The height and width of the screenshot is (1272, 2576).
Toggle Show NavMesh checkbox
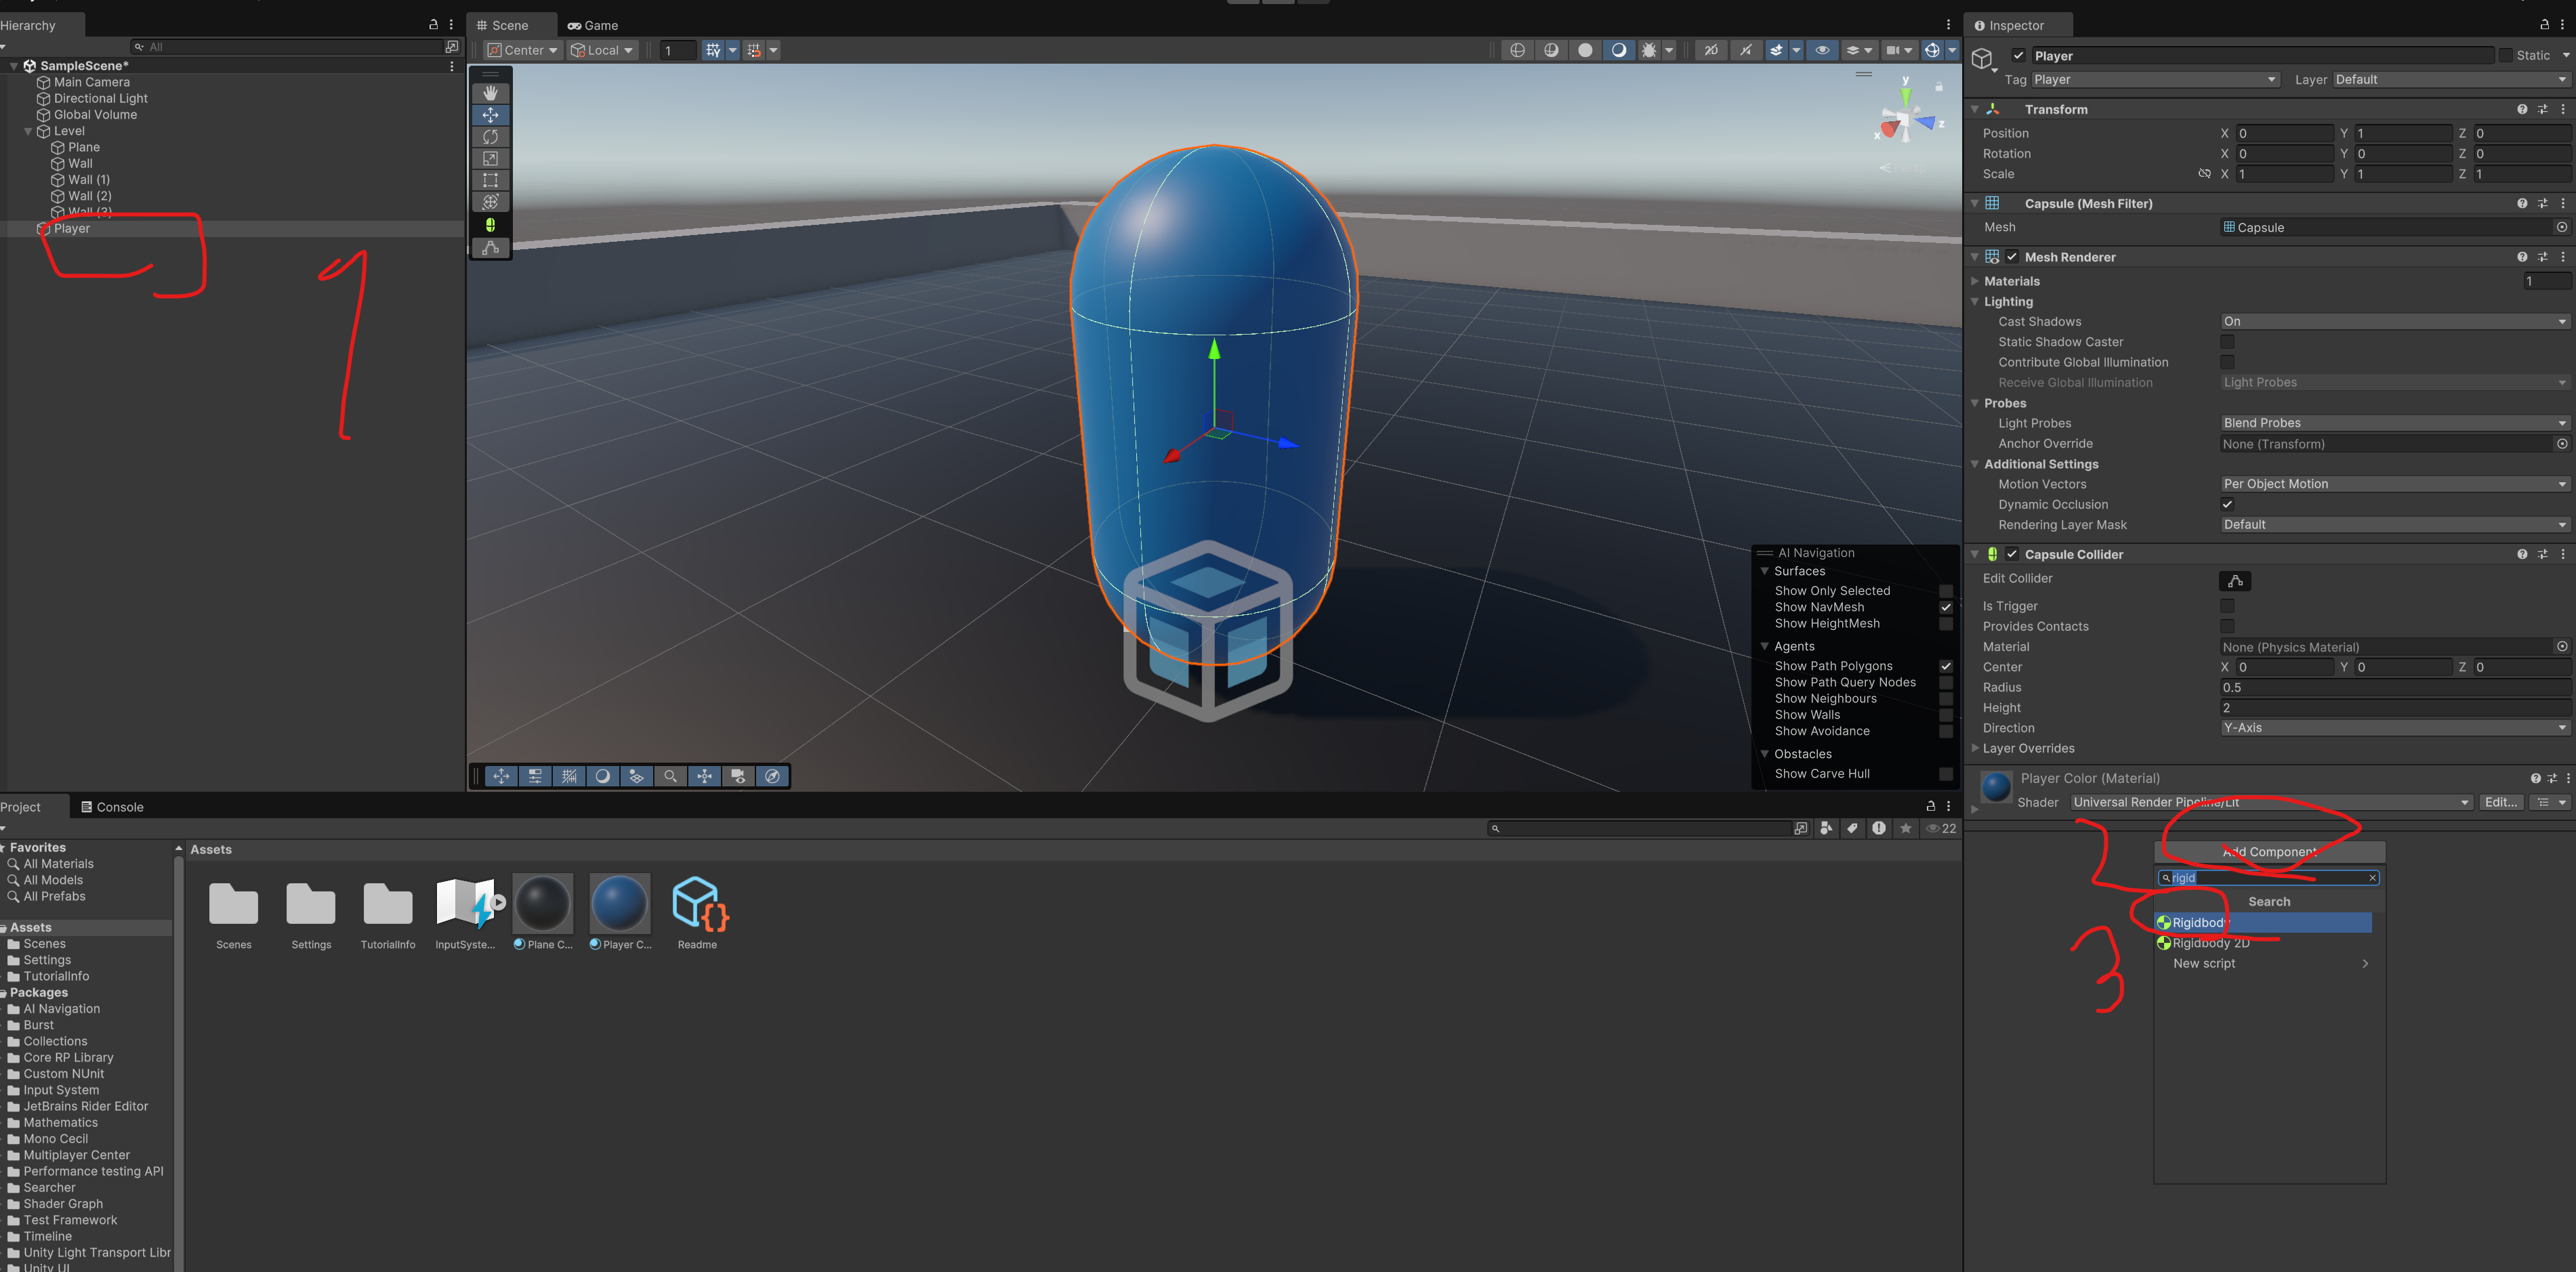point(1945,607)
